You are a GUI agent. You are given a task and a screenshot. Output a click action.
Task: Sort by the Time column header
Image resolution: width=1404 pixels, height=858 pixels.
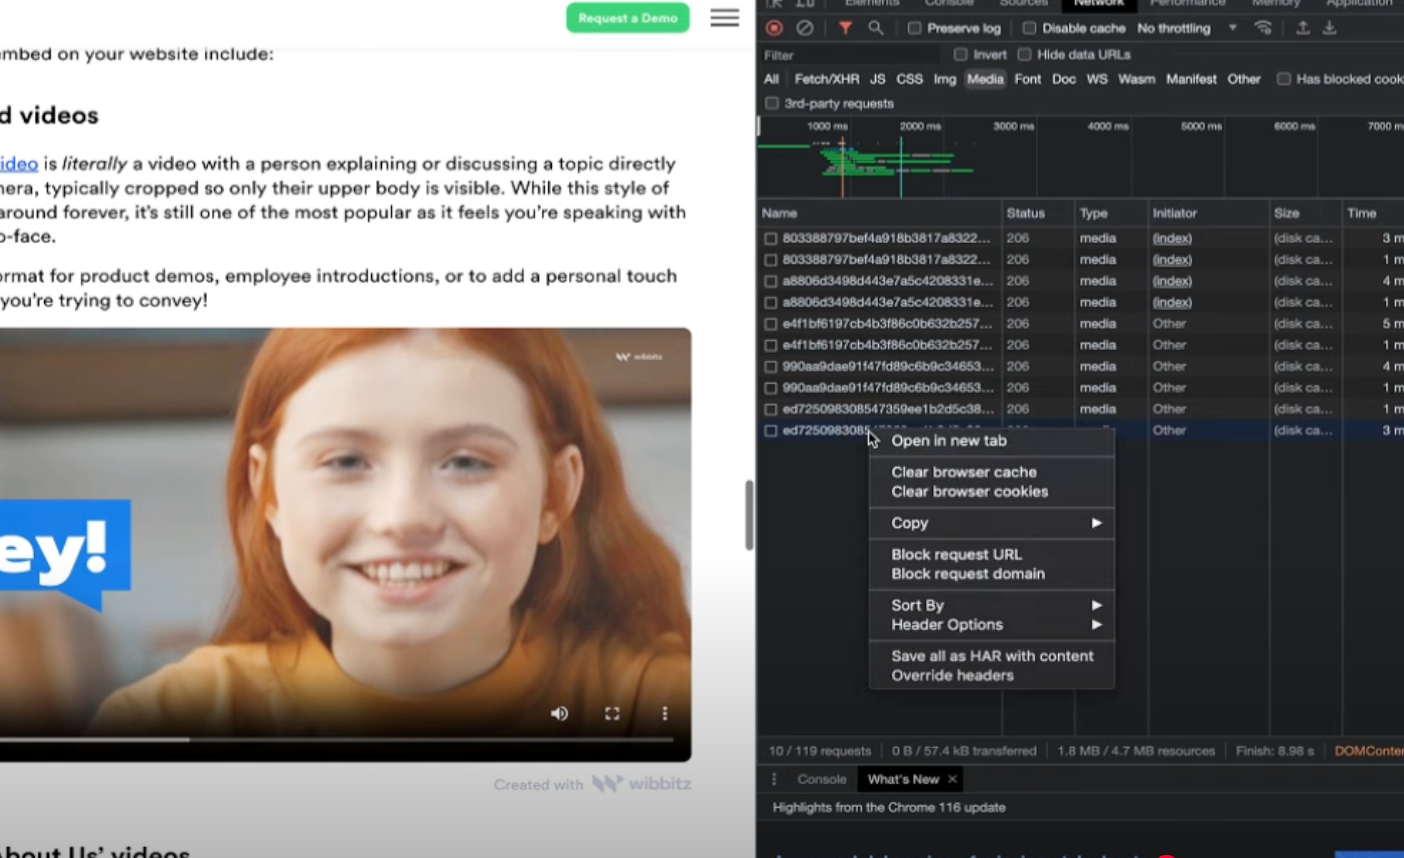tap(1373, 213)
